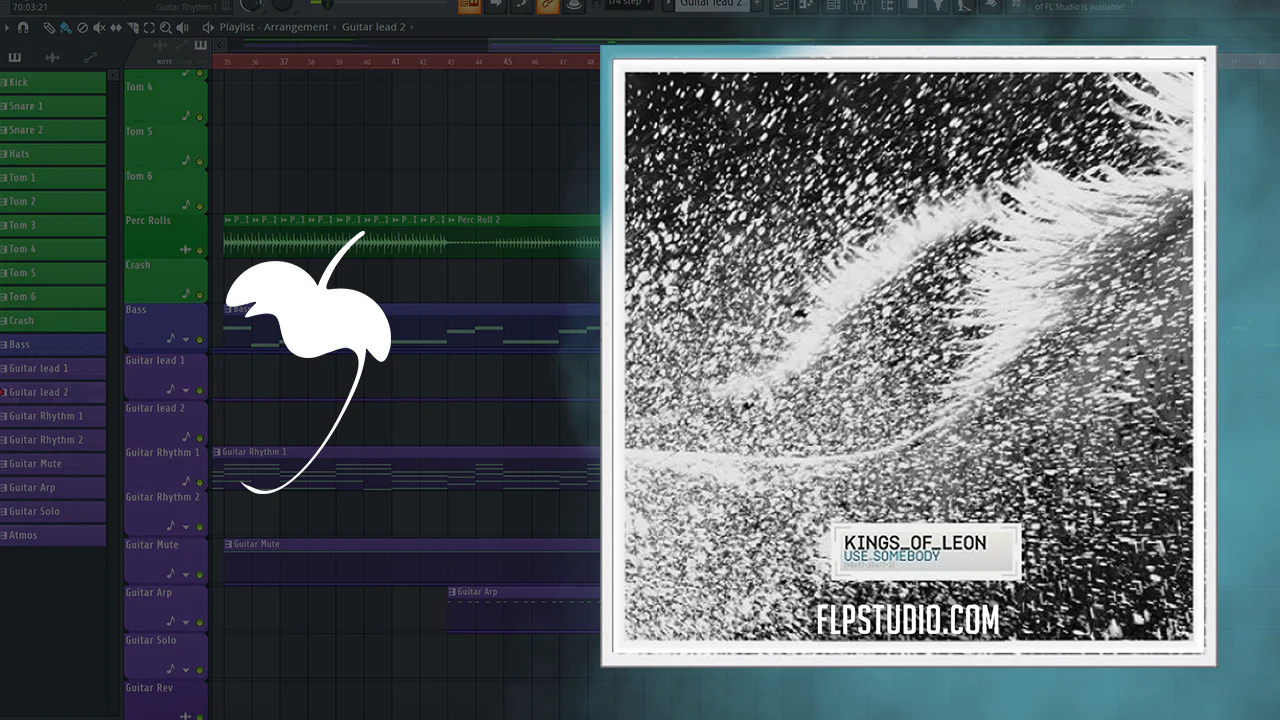Click the Tom 6 track note icon
This screenshot has height=720, width=1280.
coord(186,205)
